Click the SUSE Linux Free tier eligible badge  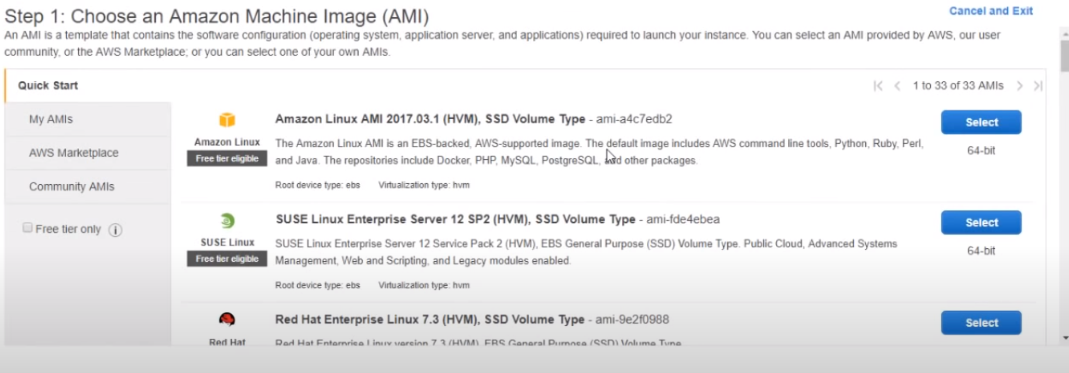coord(227,258)
